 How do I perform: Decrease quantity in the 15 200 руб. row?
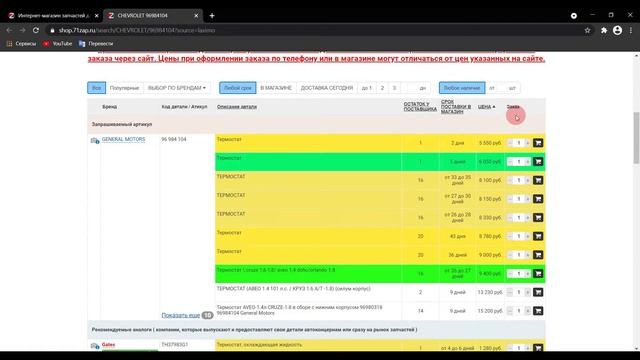coord(510,311)
